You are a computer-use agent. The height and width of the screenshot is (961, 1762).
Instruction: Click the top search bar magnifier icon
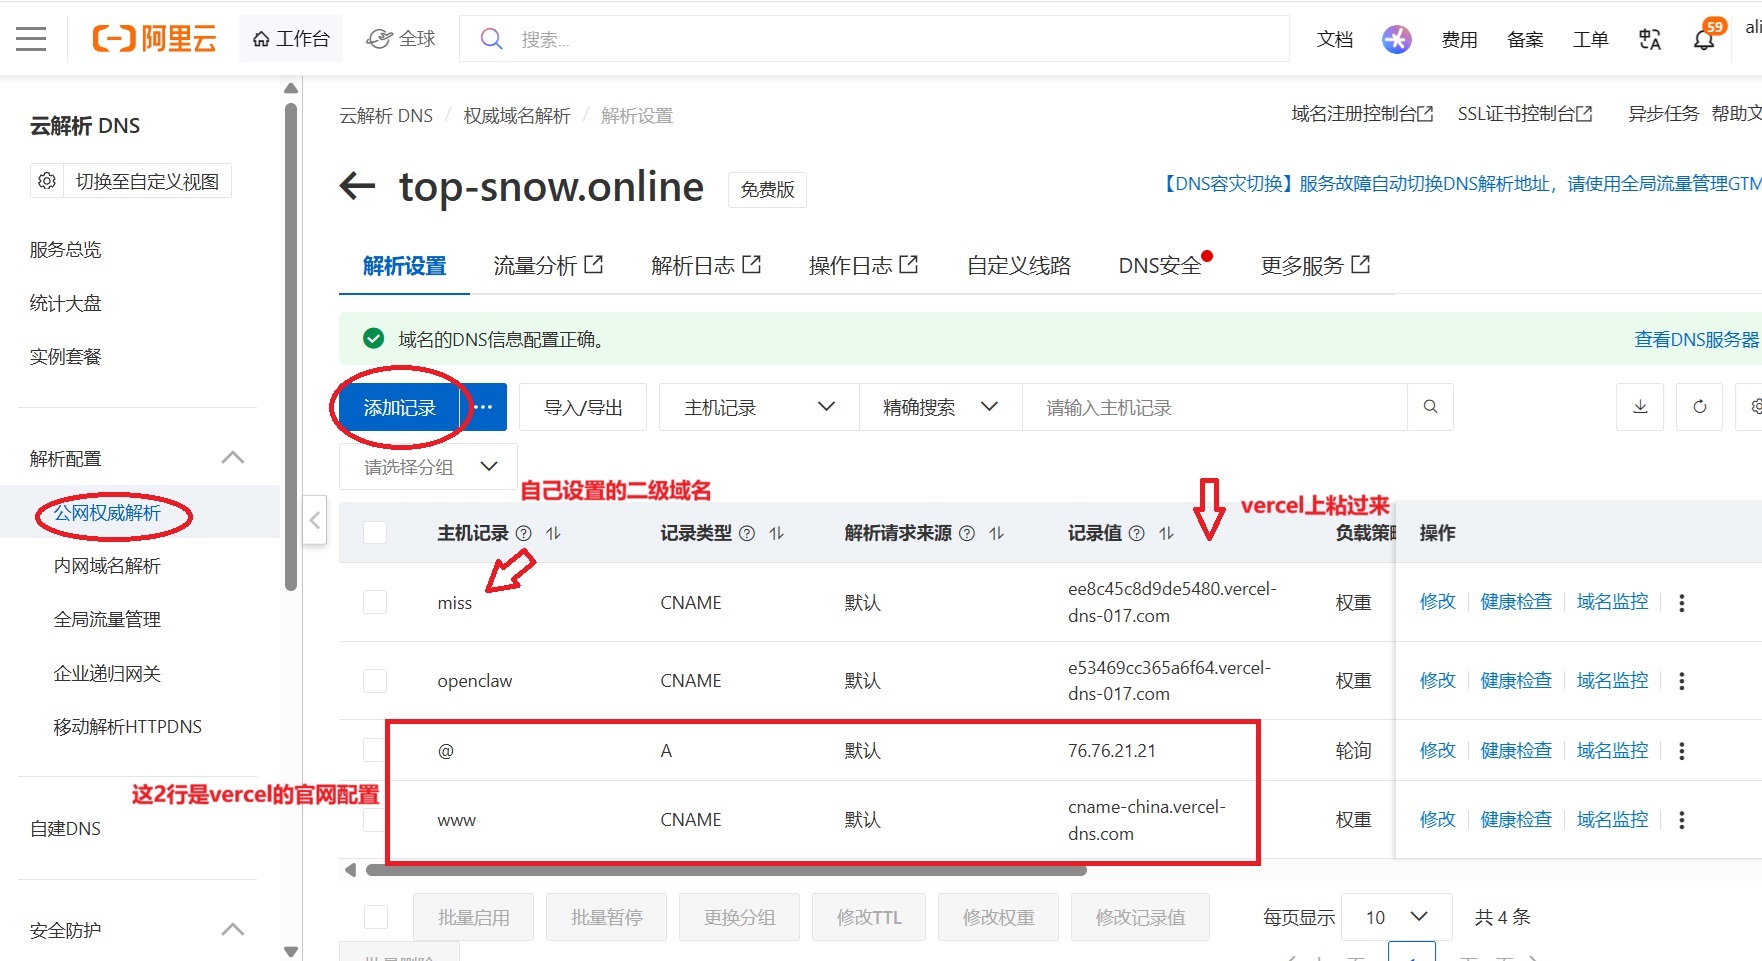coord(491,39)
